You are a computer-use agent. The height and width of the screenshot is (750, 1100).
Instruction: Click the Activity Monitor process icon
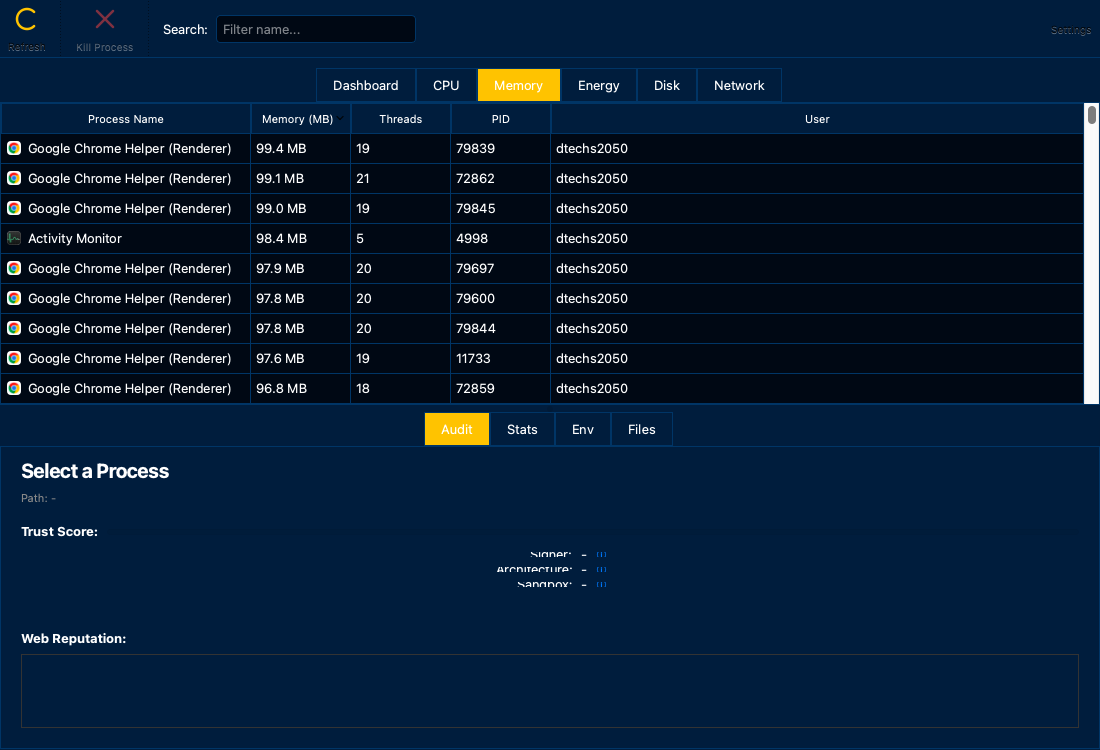[x=14, y=238]
